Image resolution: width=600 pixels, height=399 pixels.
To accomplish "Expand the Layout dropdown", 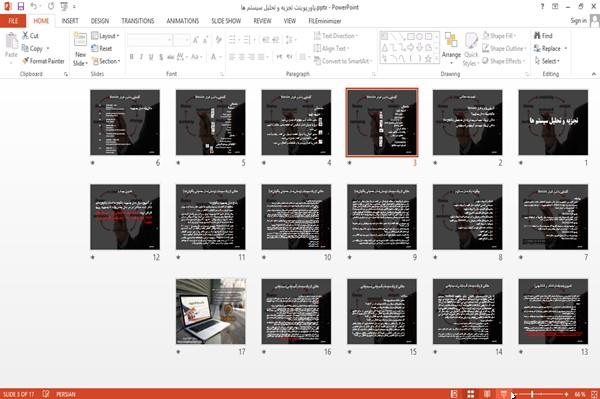I will tap(105, 36).
